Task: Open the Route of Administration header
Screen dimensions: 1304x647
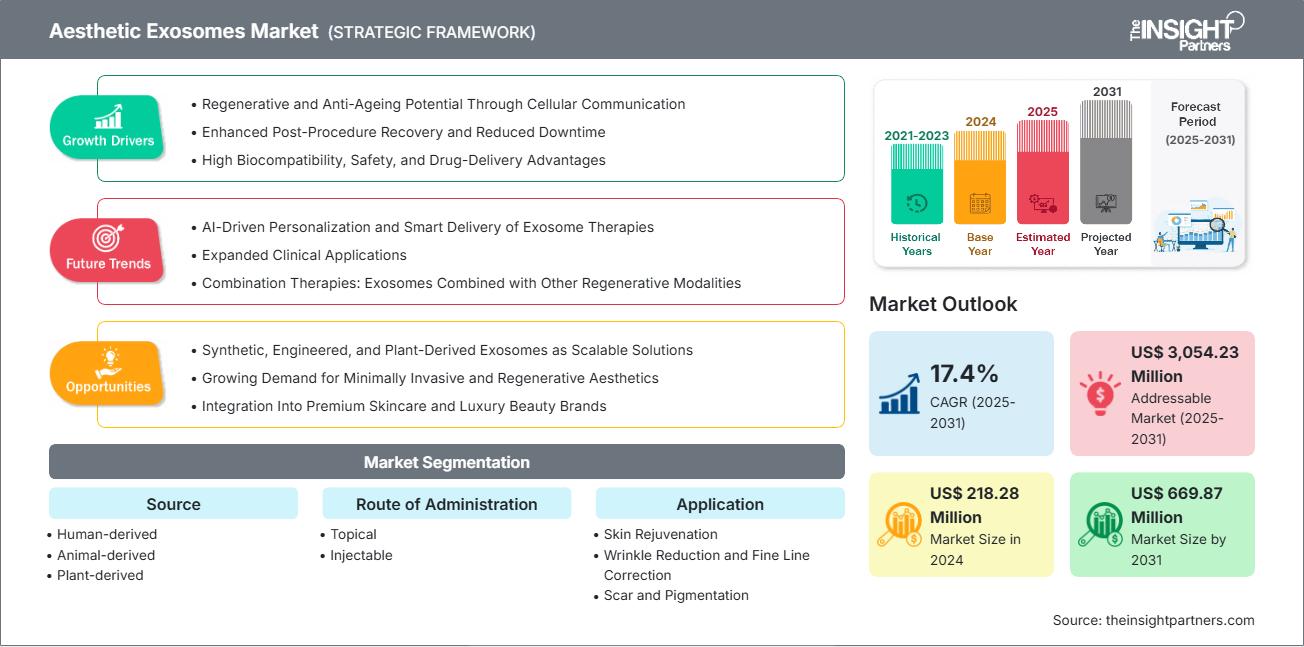Action: tap(446, 504)
